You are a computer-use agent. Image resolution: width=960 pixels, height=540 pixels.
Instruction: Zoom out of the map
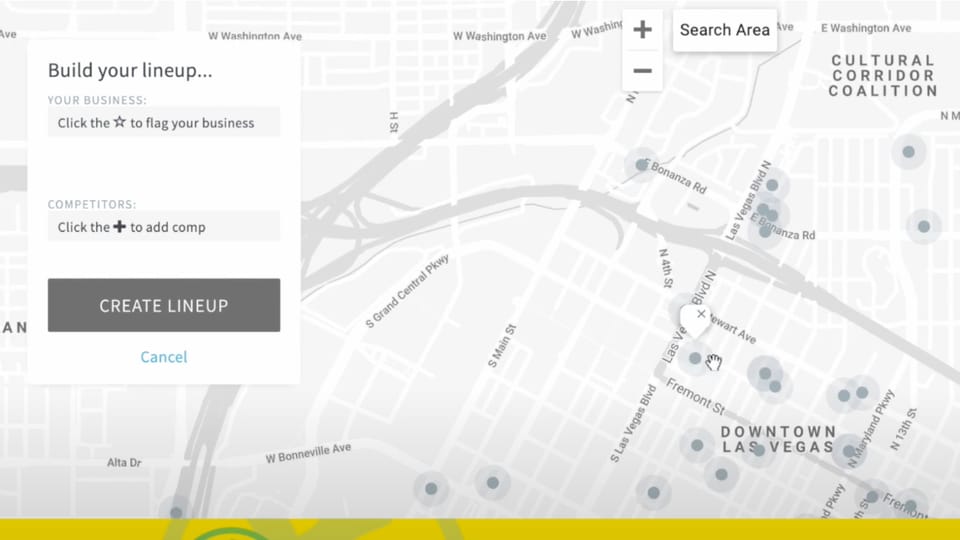[642, 71]
